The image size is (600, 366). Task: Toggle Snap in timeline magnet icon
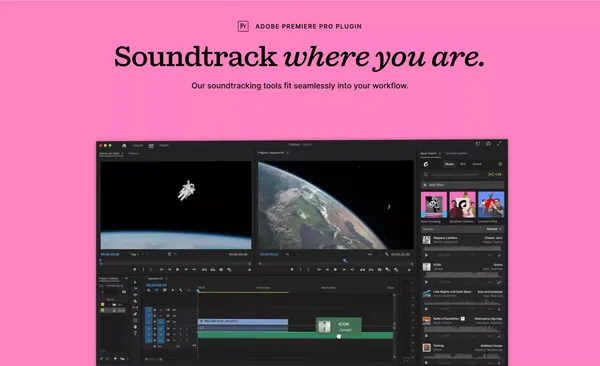tap(157, 290)
